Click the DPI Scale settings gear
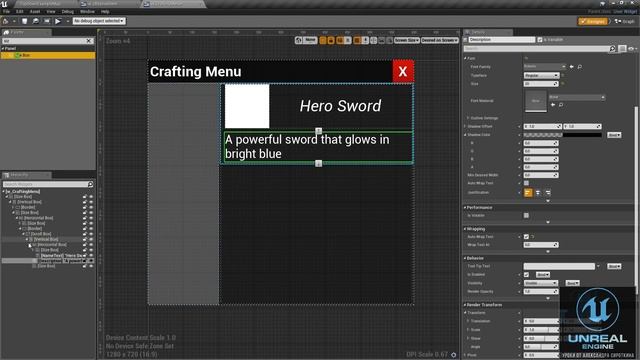Screen dimensions: 640x360 point(453,355)
